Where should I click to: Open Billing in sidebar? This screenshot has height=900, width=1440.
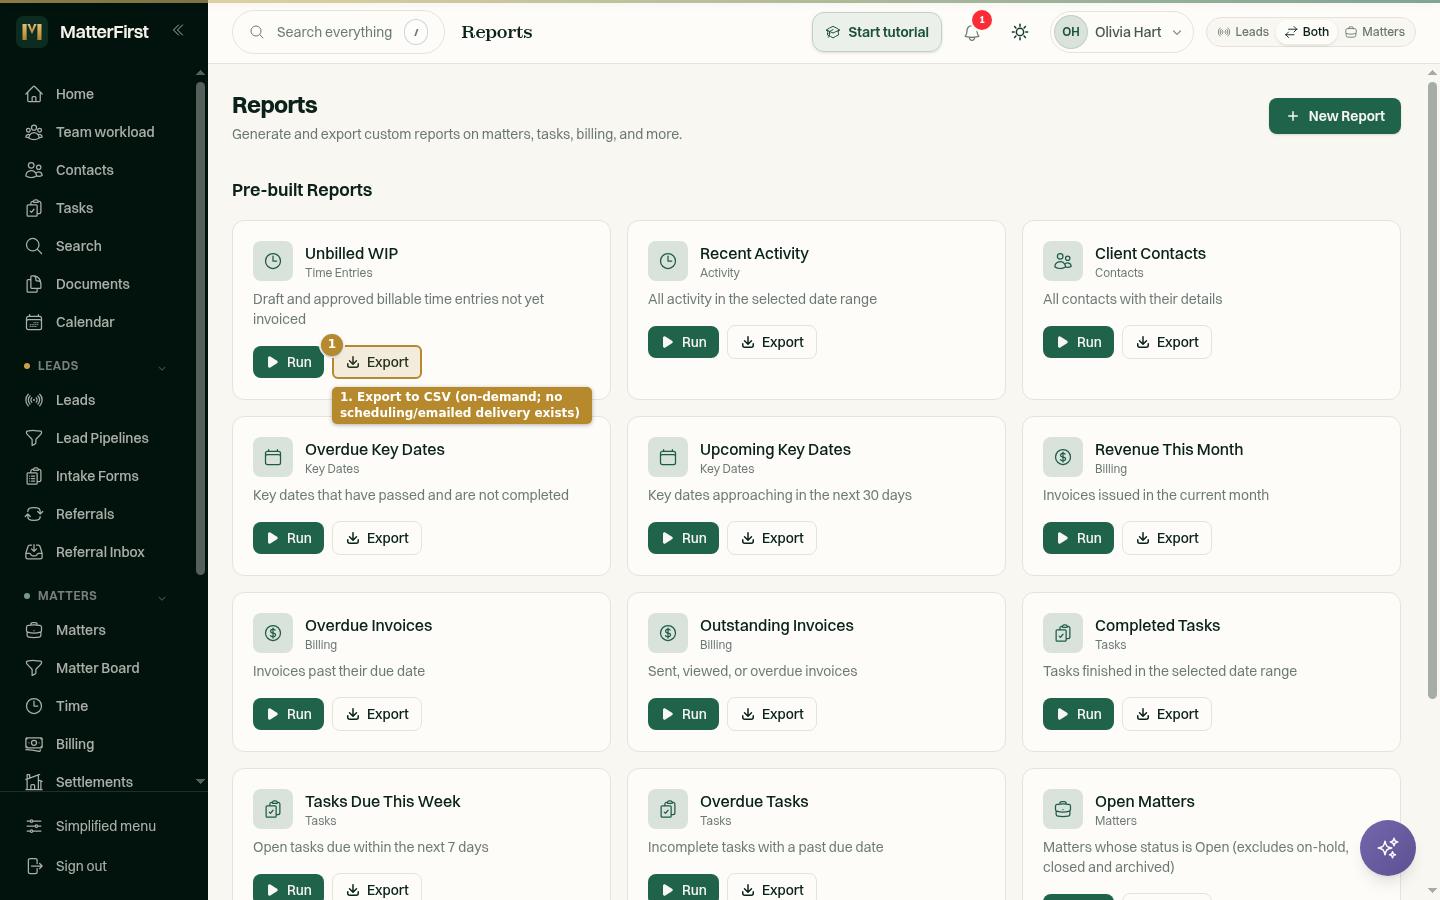pyautogui.click(x=96, y=744)
